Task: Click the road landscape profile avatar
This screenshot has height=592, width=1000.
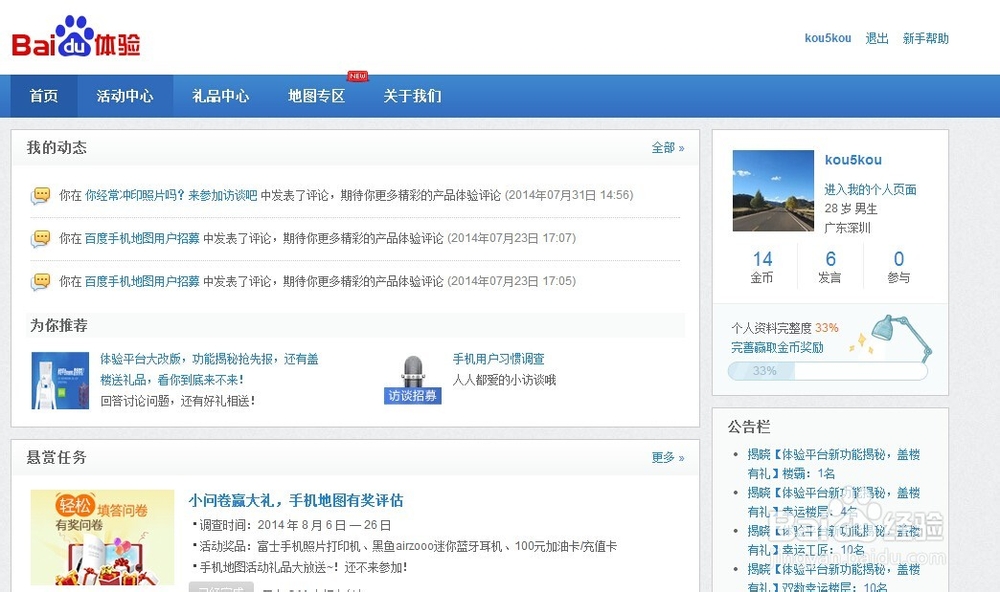Action: (773, 191)
